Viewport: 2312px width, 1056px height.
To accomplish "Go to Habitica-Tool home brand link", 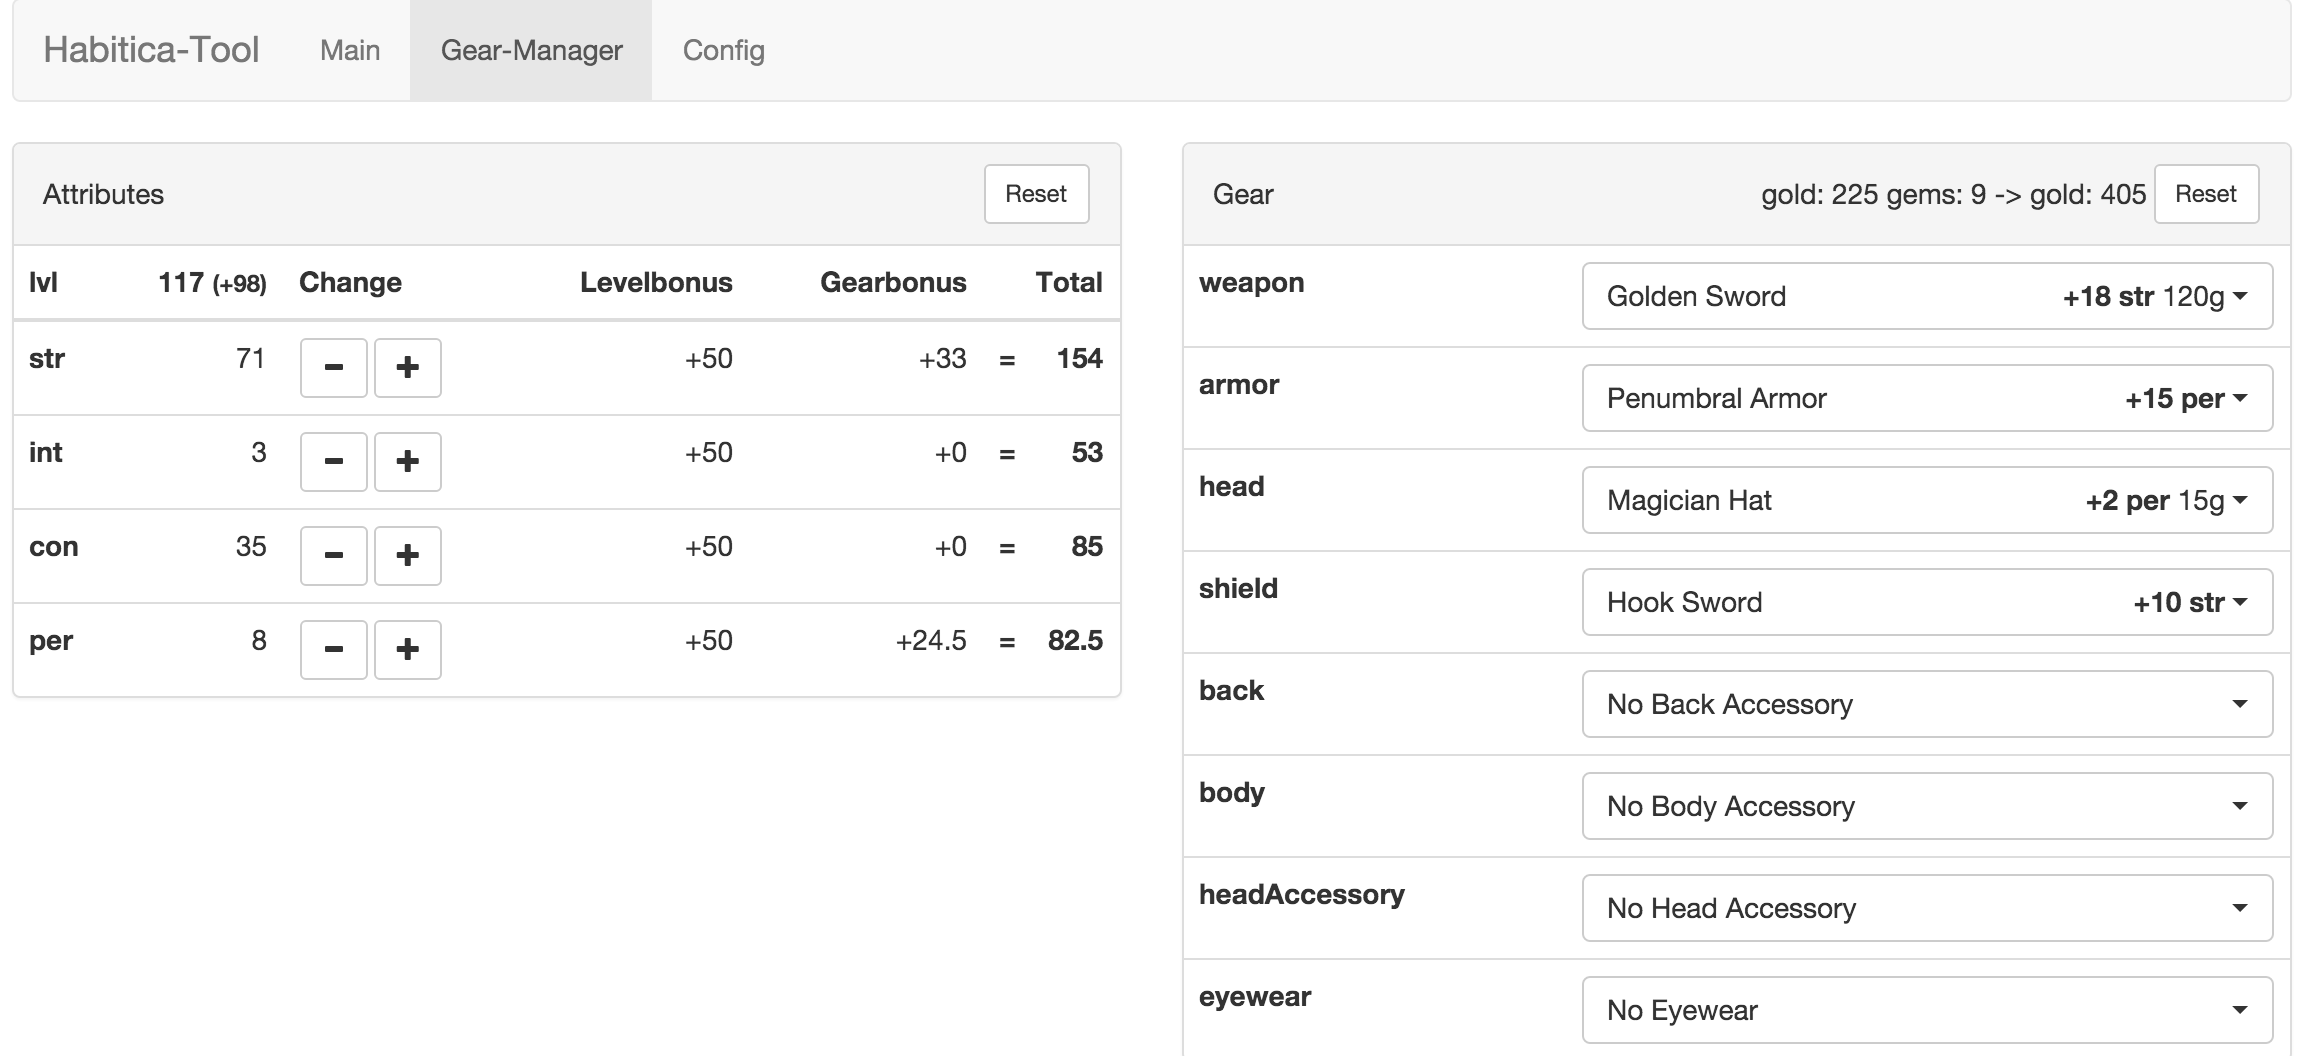I will (151, 50).
